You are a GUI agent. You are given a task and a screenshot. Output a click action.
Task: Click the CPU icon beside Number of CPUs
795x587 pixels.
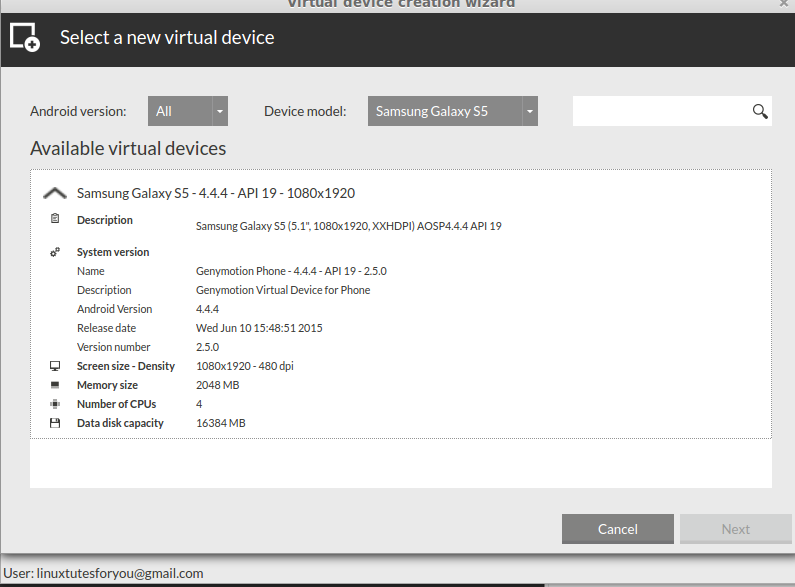[55, 404]
